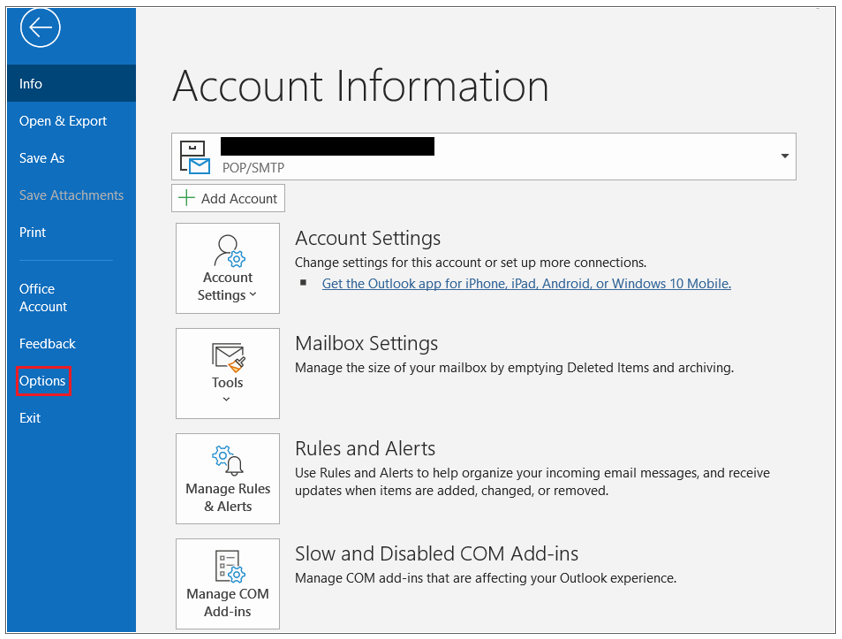Click the Slow and Disabled COM Add-ins heading
This screenshot has width=842, height=639.
point(437,554)
